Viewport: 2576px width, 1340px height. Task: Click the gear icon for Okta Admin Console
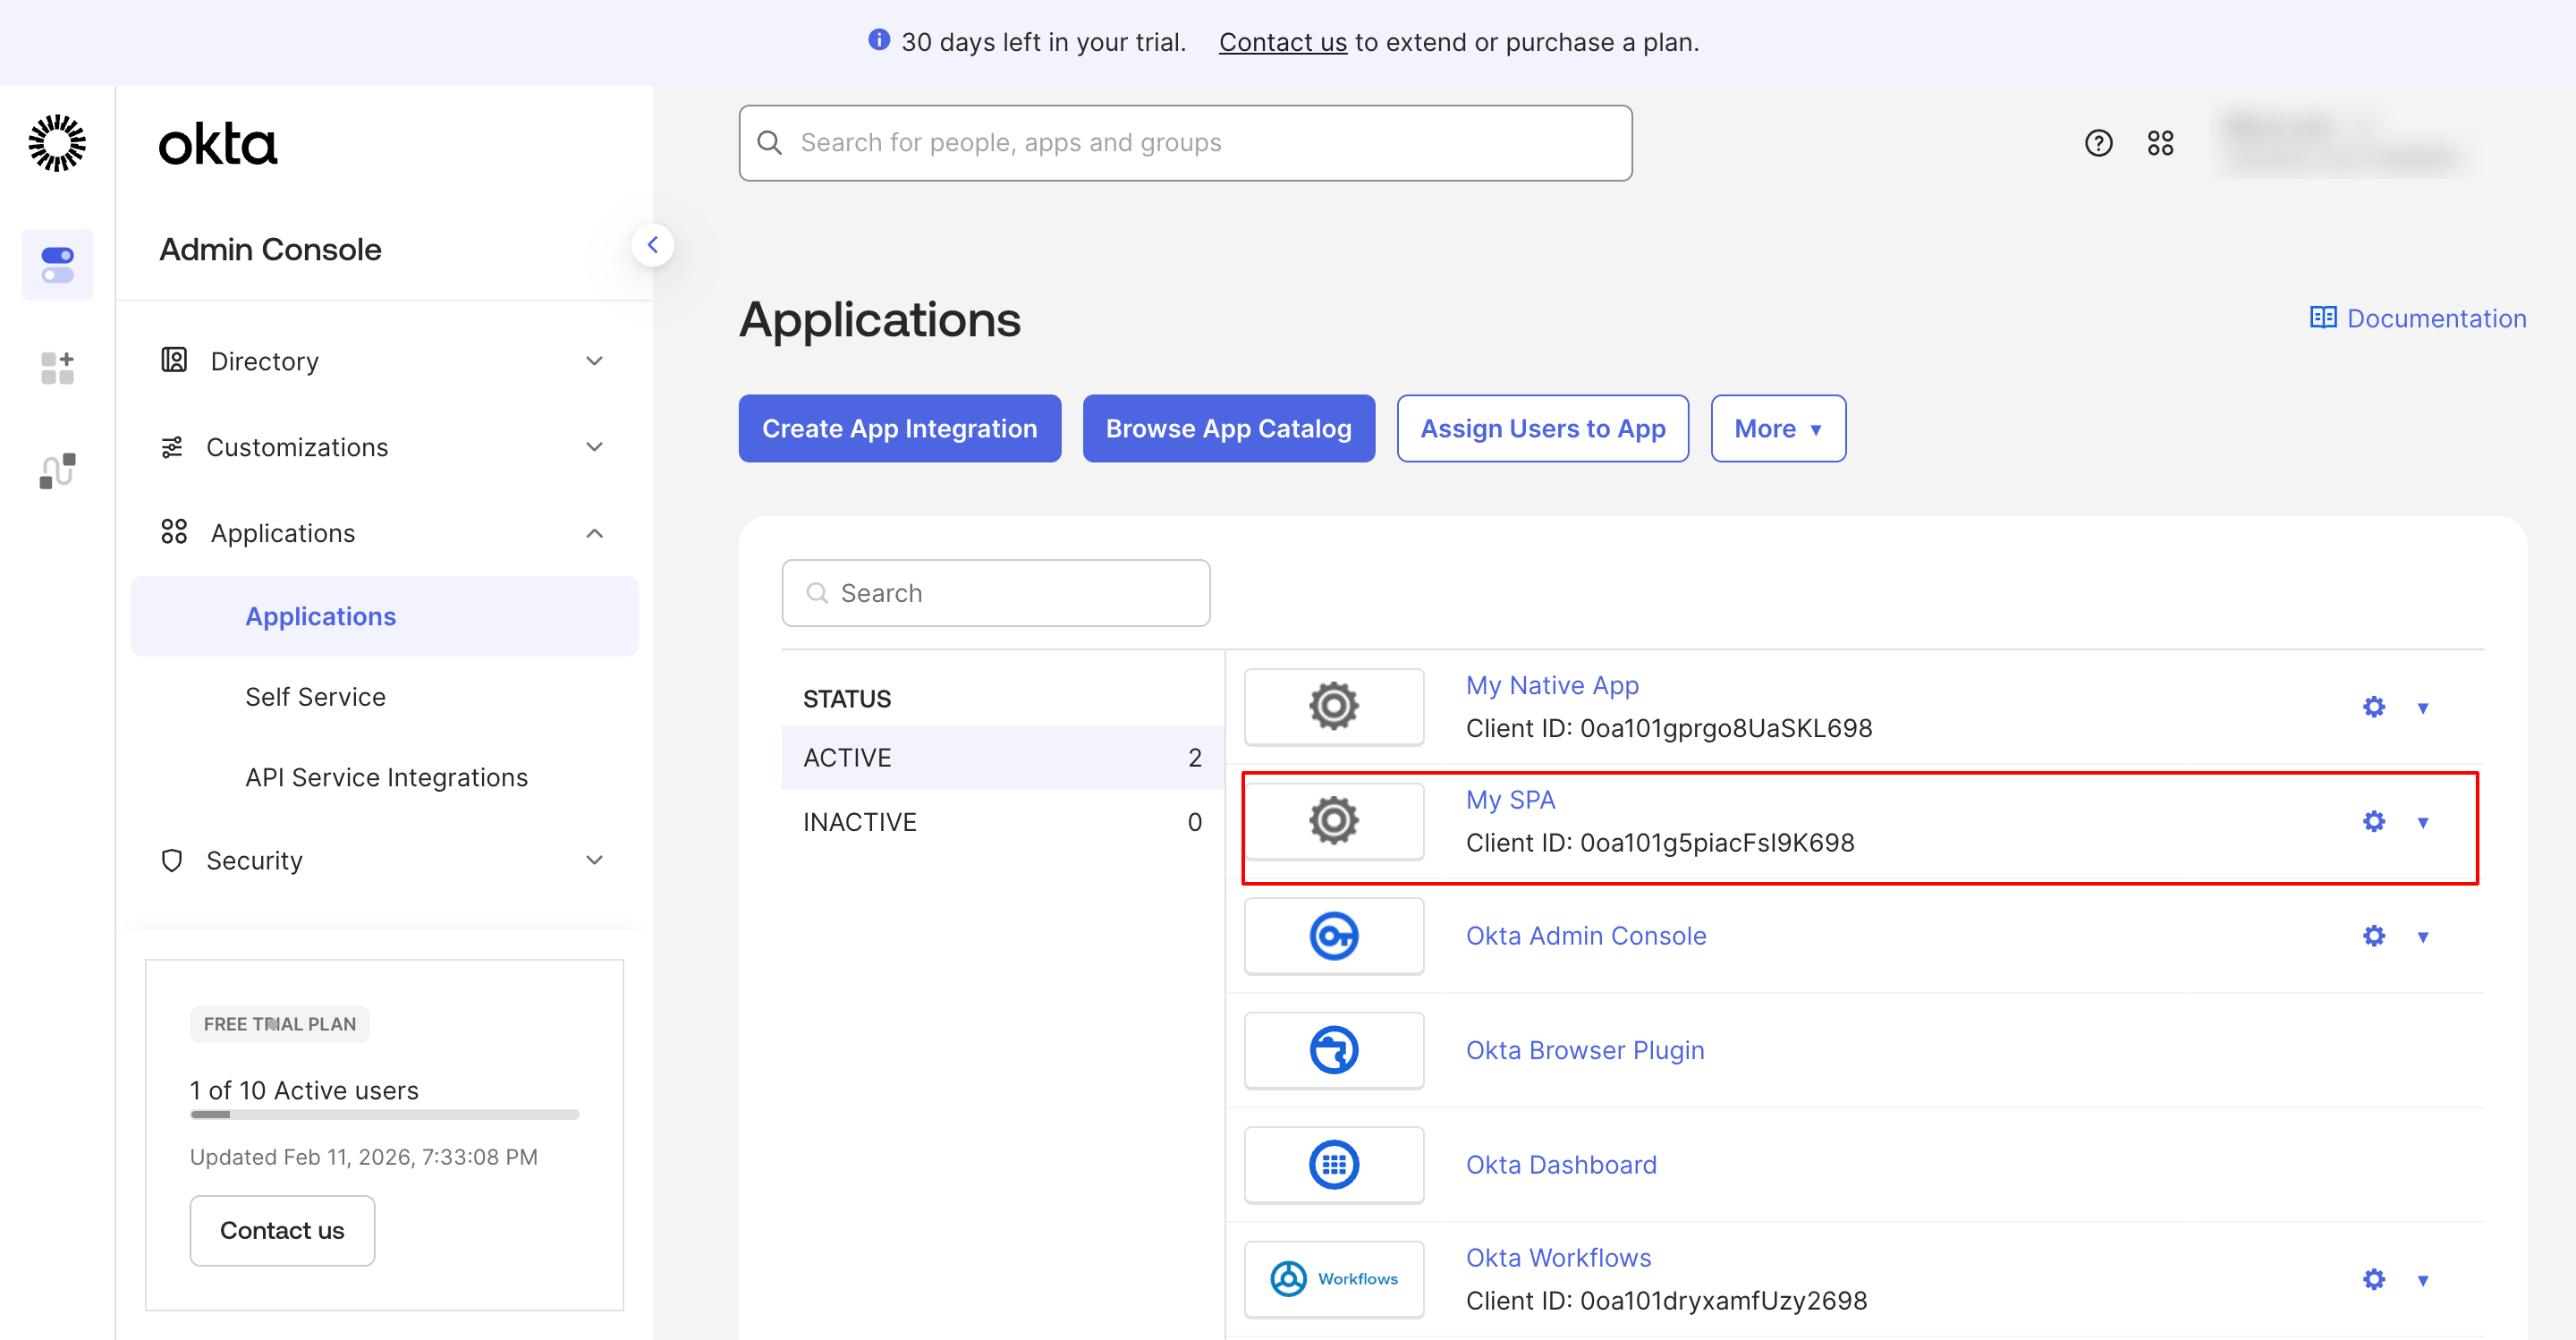tap(2373, 936)
